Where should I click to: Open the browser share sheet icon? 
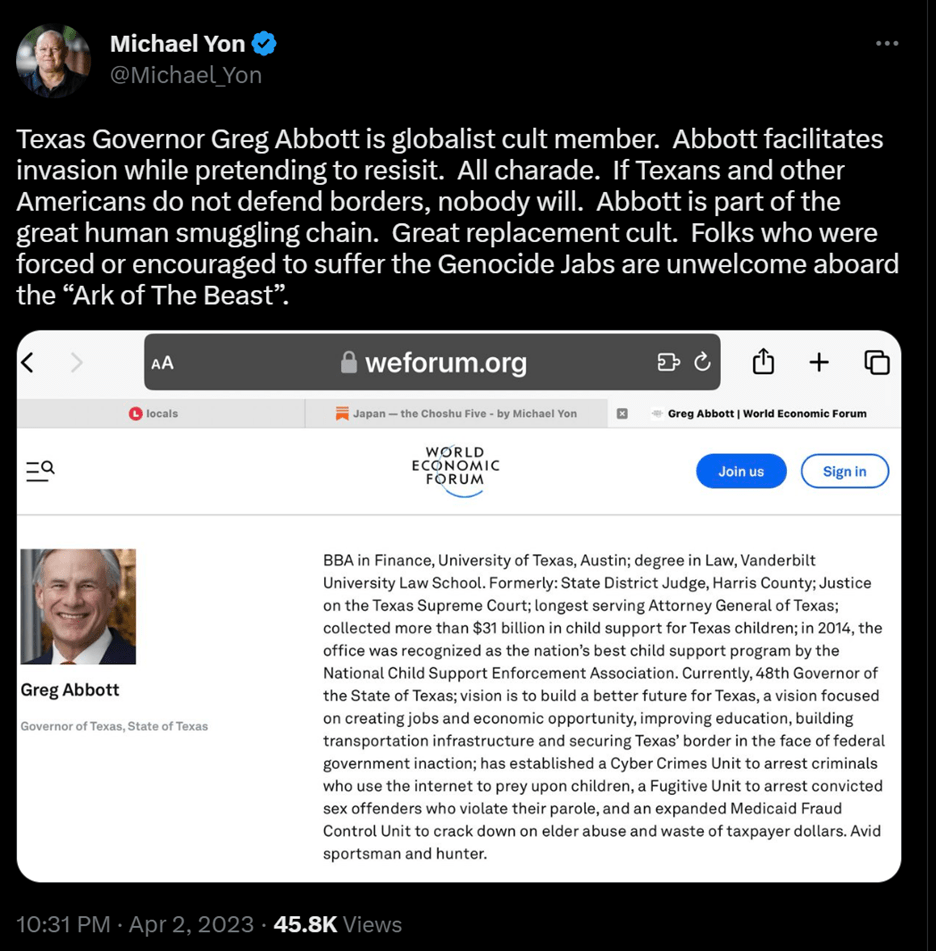point(763,362)
